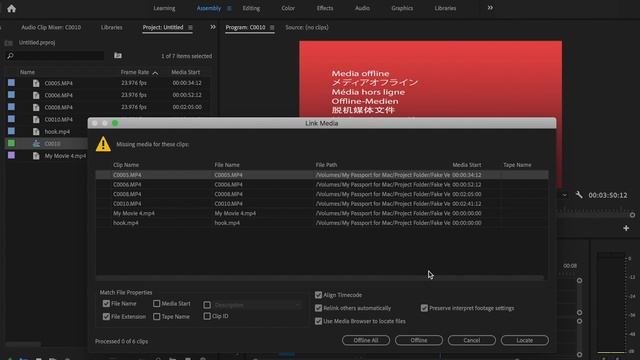Screen dimensions: 640x360
Task: Enable the Media Start checkbox
Action: pos(156,303)
